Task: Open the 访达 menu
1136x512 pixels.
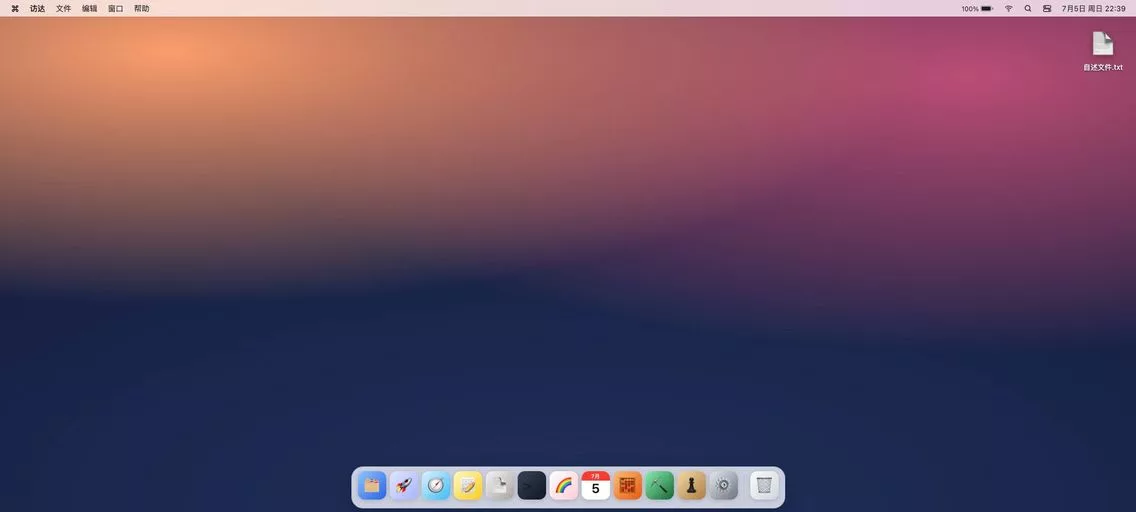Action: (37, 9)
